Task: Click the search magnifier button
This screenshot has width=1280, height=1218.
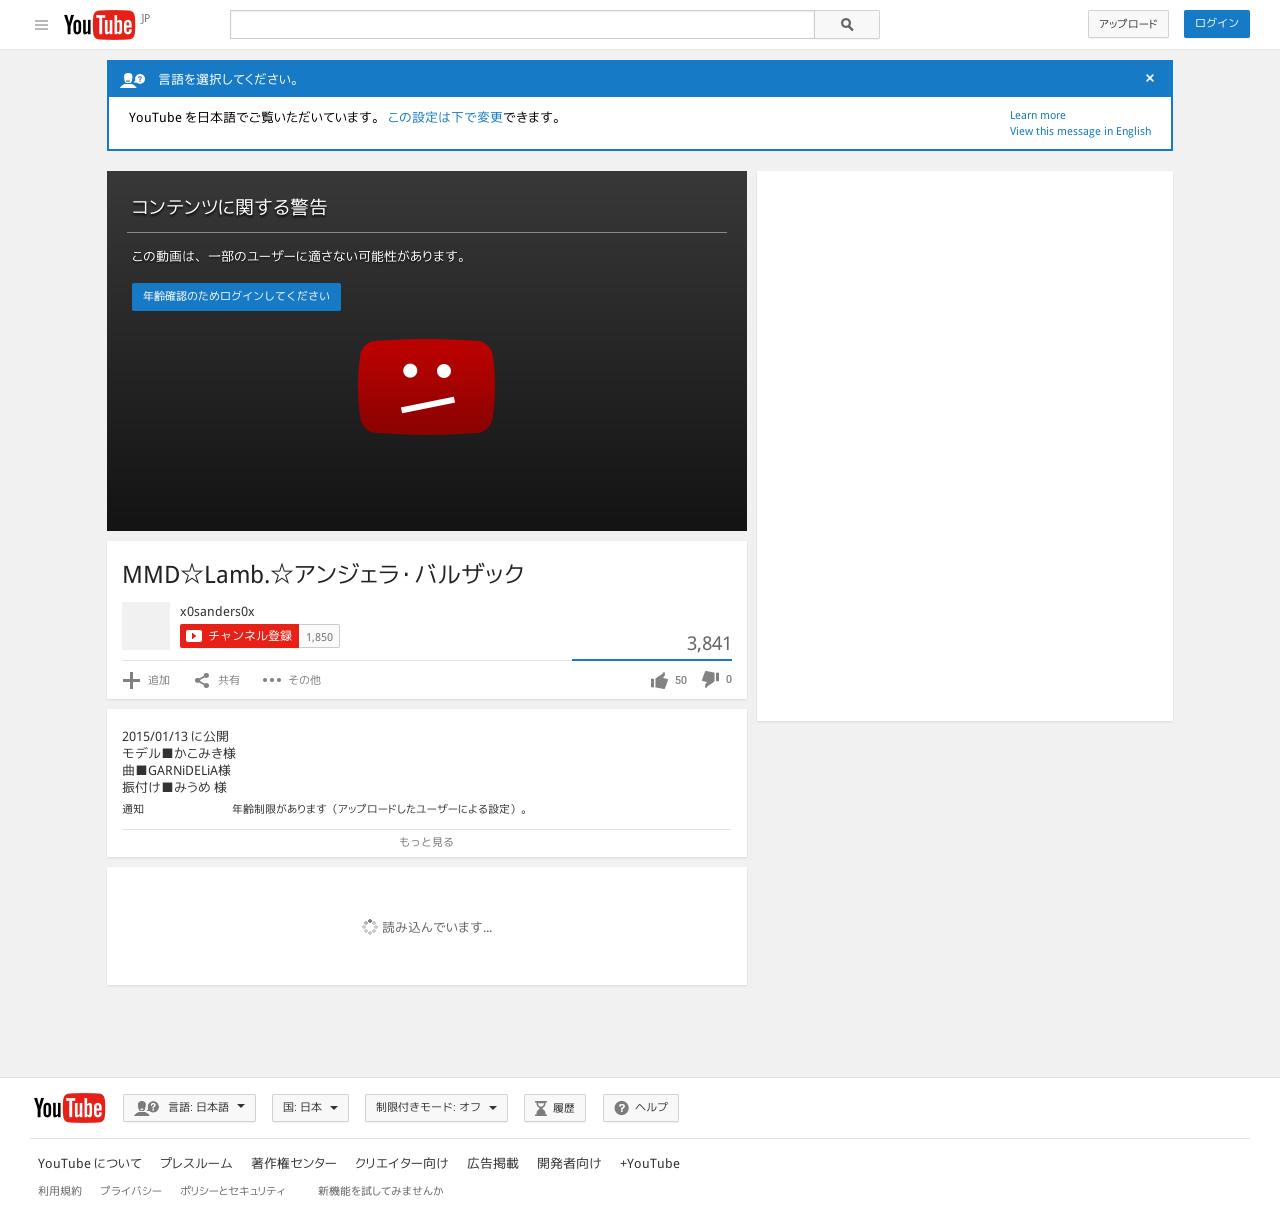Action: (847, 25)
